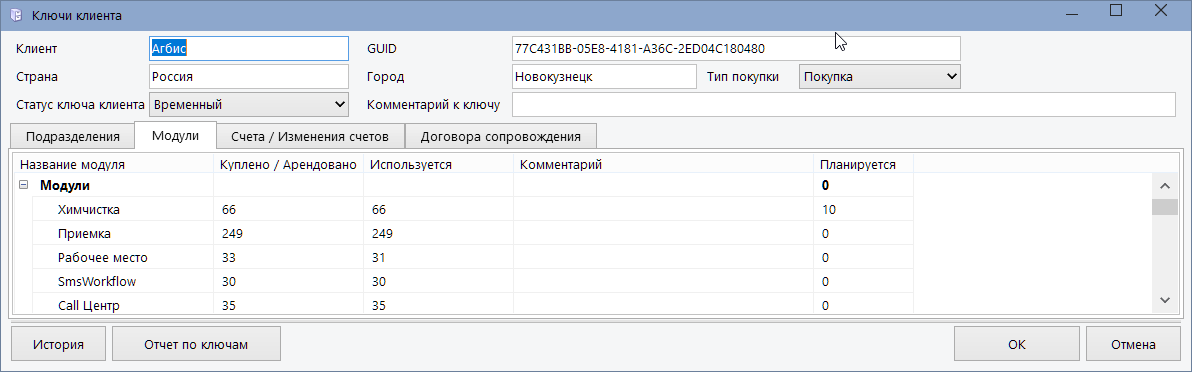The image size is (1192, 372).
Task: Click the modules list scrollbar thumb
Action: coord(1164,207)
